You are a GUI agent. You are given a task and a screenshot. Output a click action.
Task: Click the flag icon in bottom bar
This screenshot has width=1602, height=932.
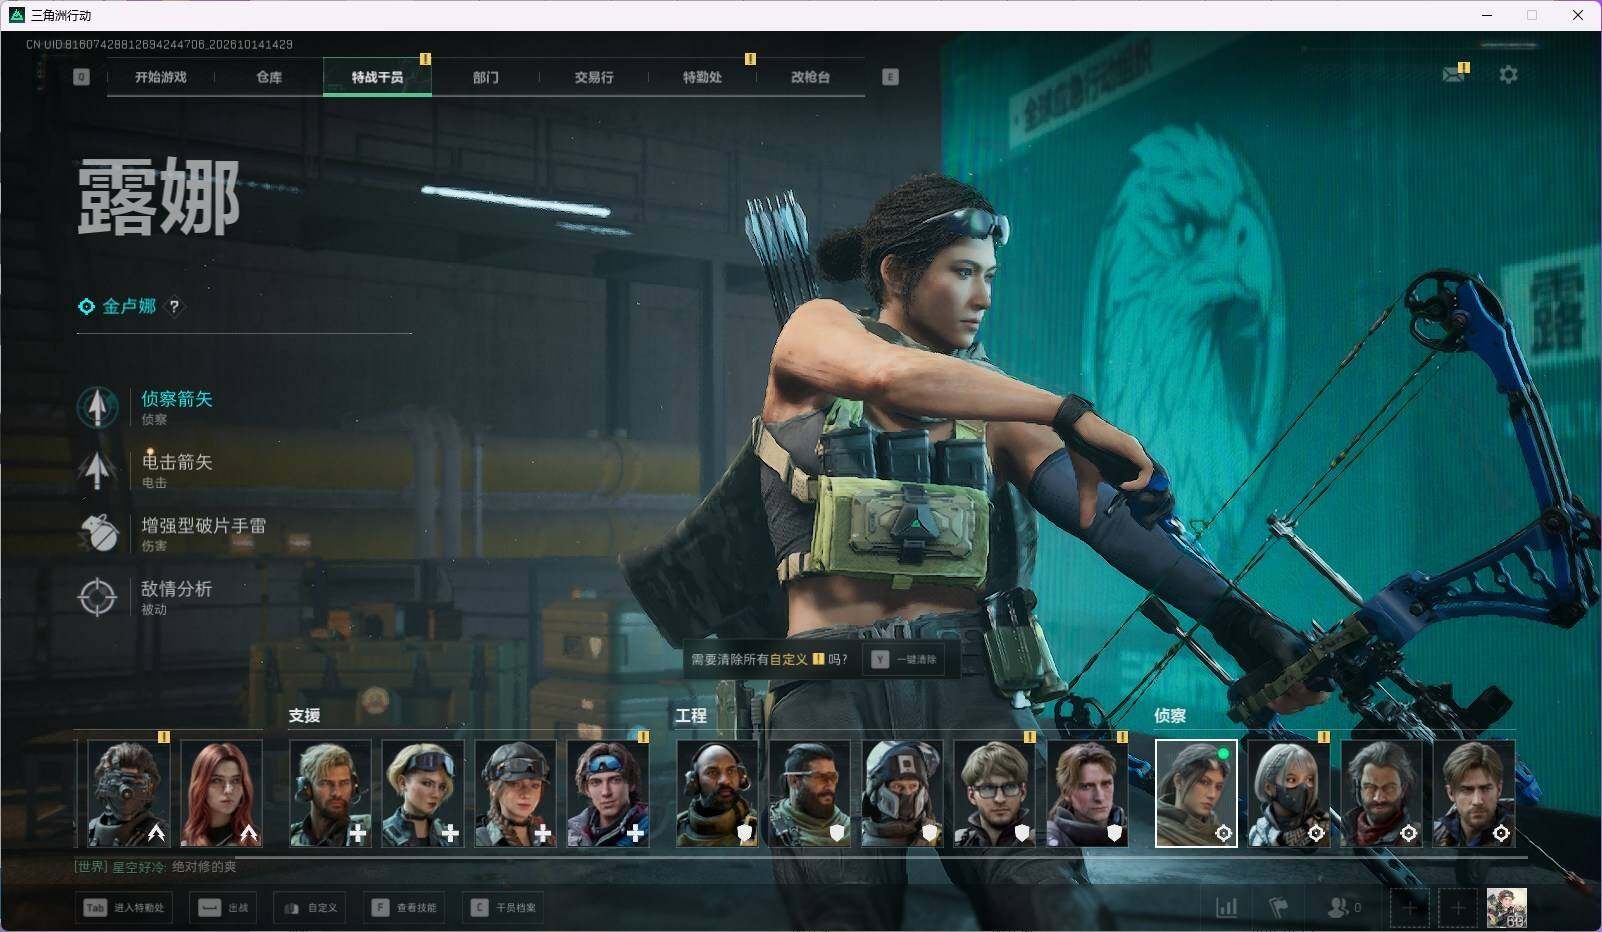coord(1278,908)
